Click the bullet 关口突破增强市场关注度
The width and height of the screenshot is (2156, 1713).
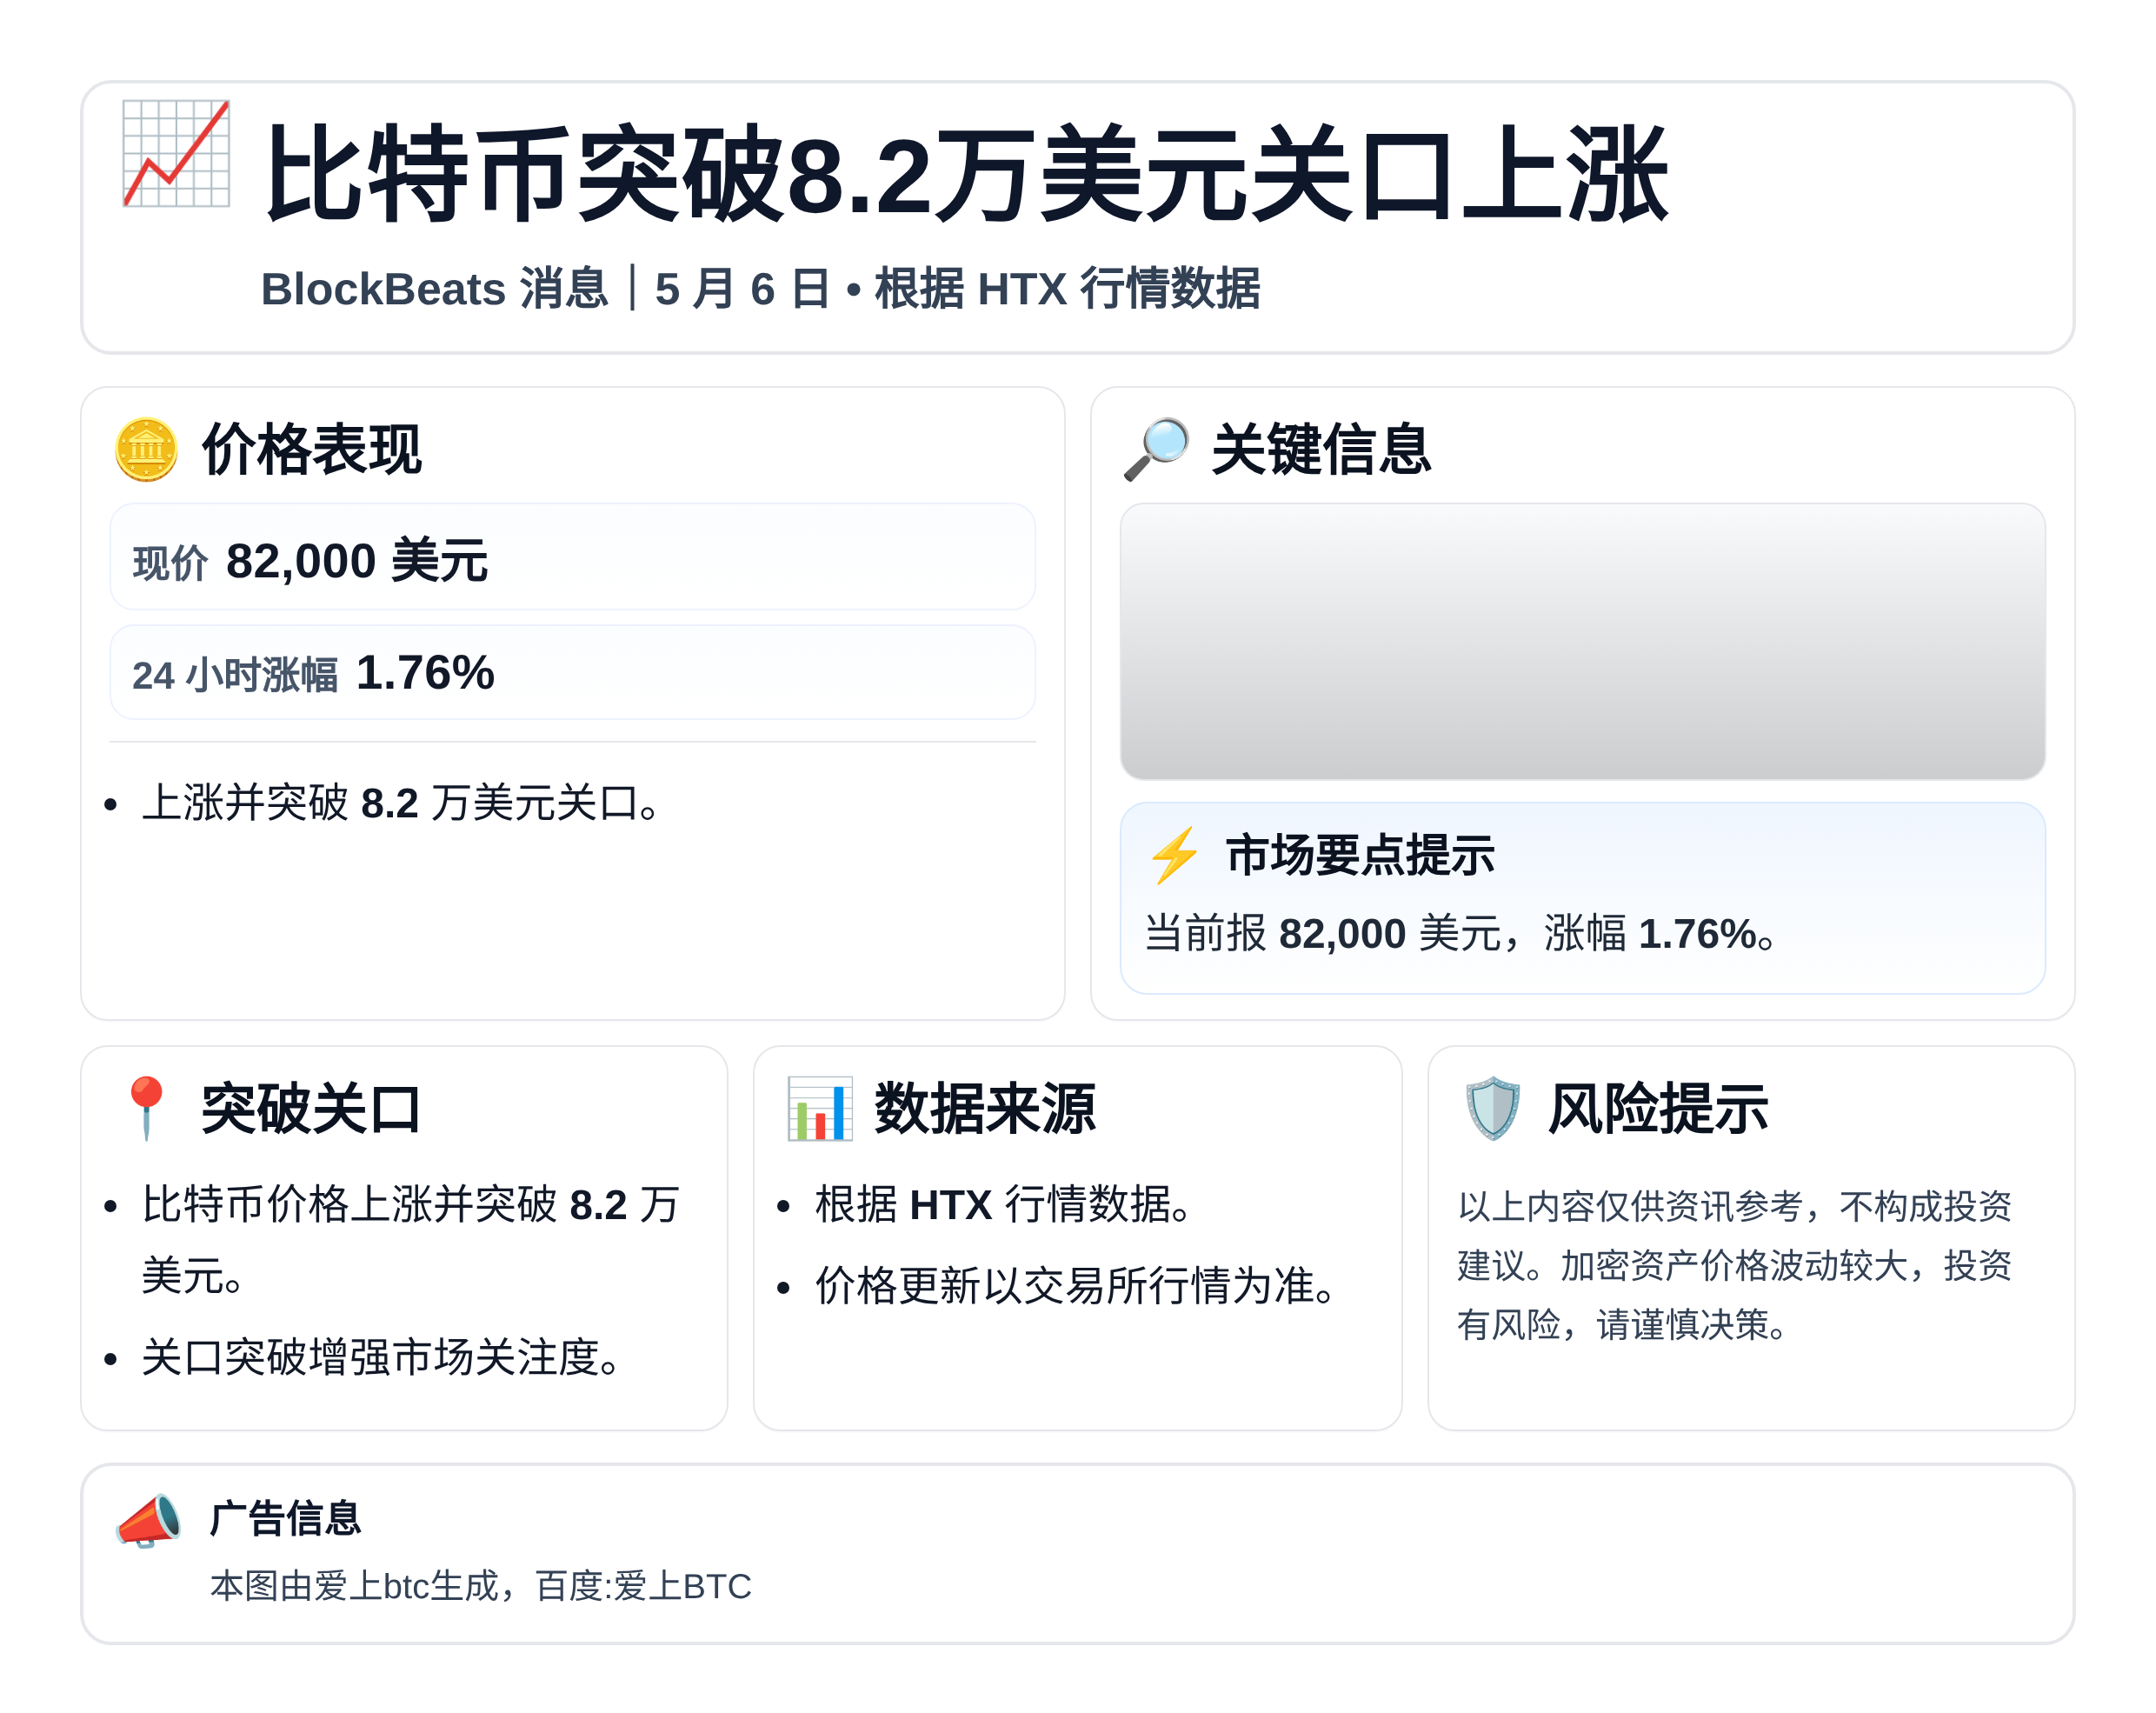tap(382, 1357)
